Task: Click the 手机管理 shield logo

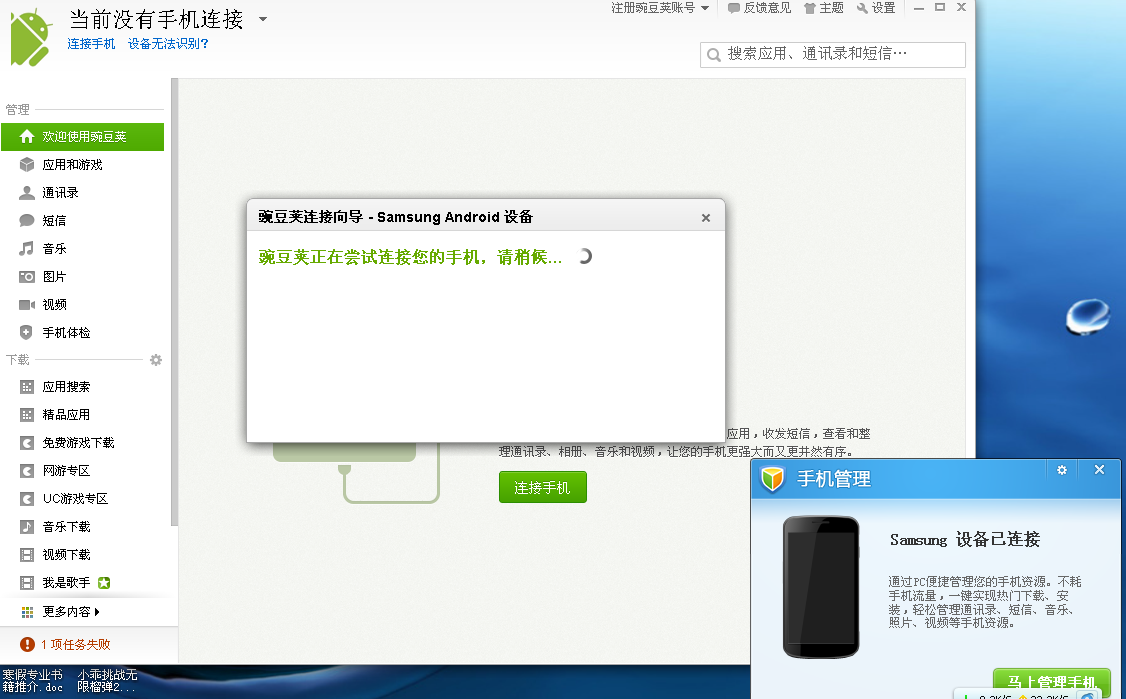Action: [773, 478]
